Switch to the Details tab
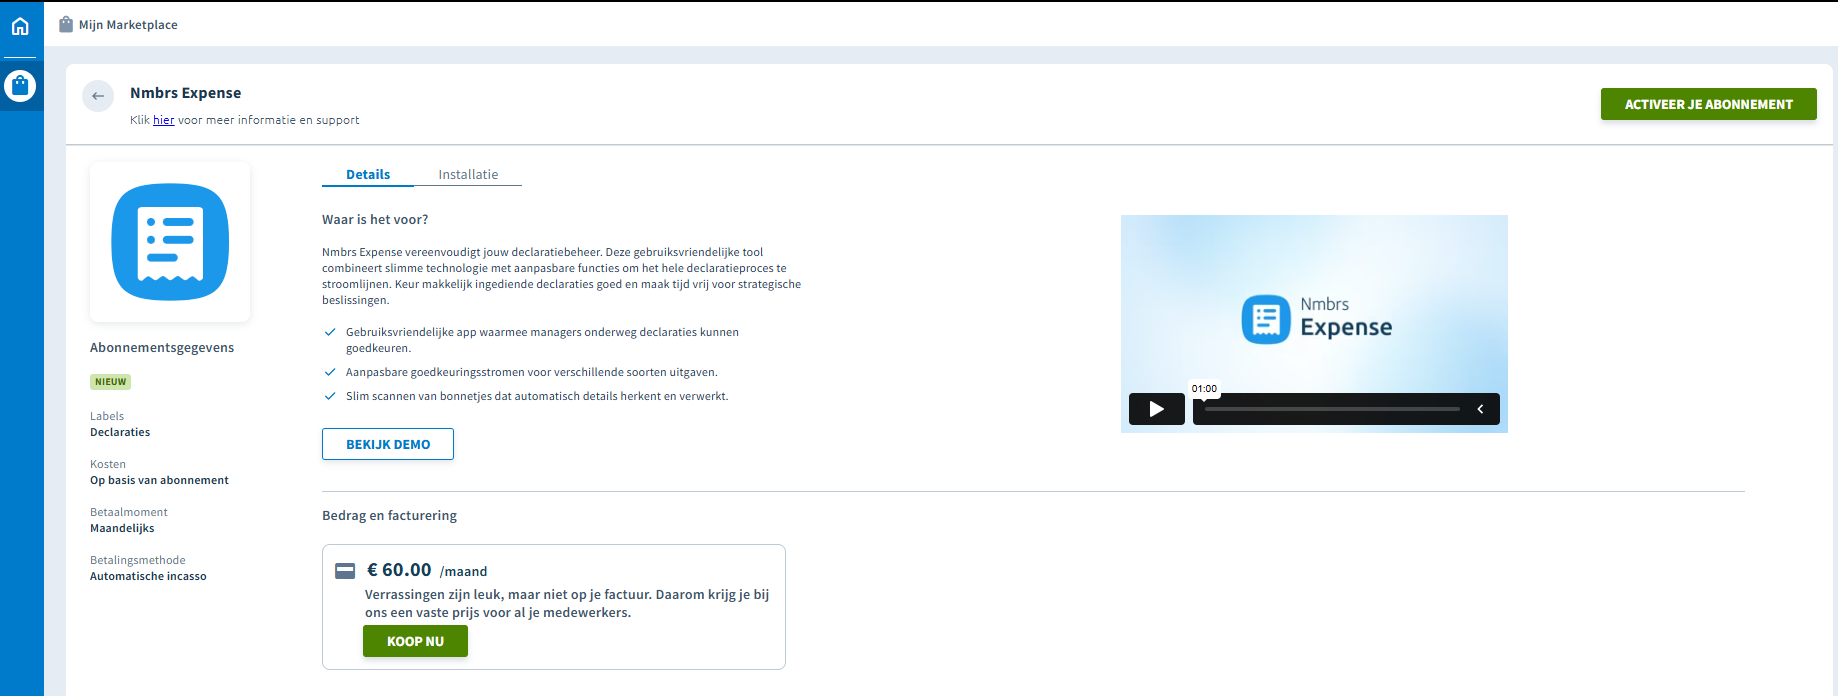The width and height of the screenshot is (1838, 696). pos(368,174)
